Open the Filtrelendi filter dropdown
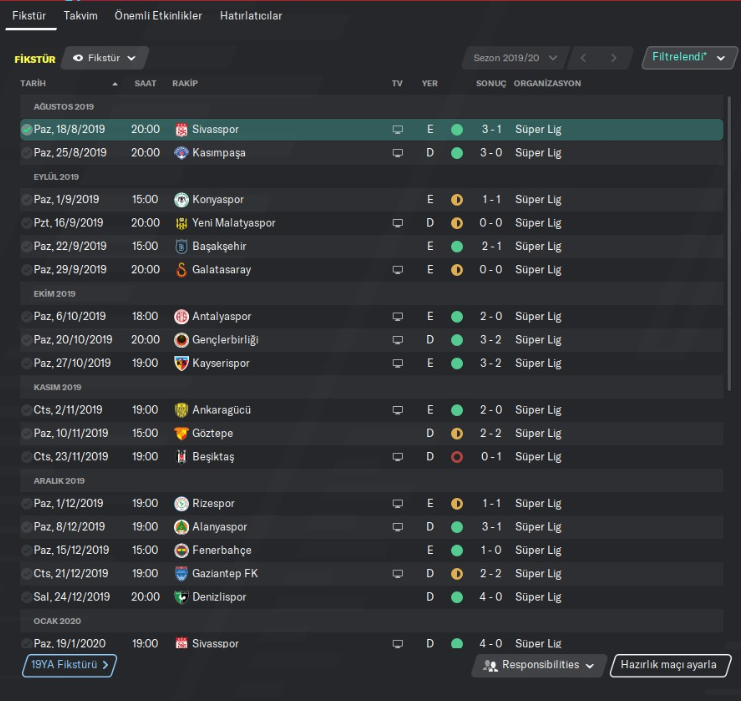741x701 pixels. click(683, 58)
